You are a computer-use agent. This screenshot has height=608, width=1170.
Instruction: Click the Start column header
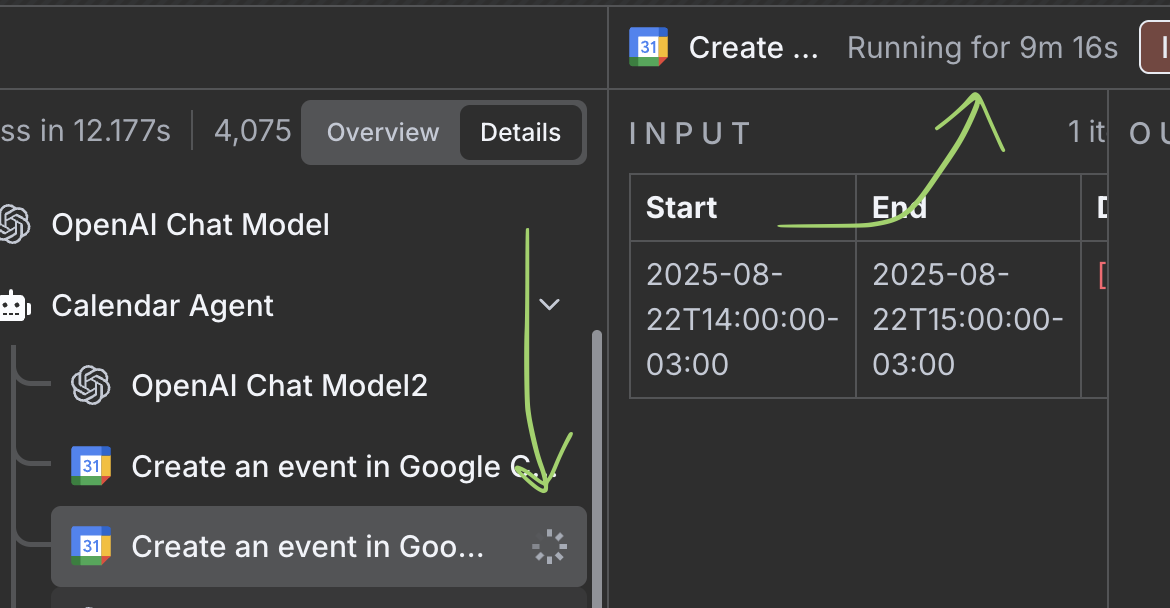(x=743, y=207)
